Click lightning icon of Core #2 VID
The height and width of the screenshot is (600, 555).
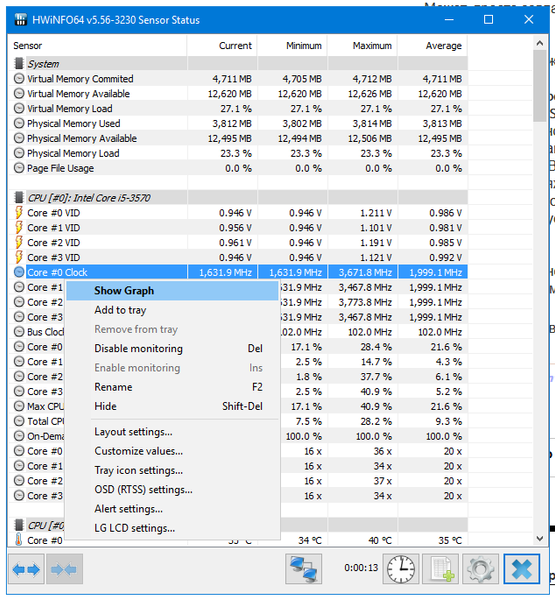pyautogui.click(x=18, y=242)
